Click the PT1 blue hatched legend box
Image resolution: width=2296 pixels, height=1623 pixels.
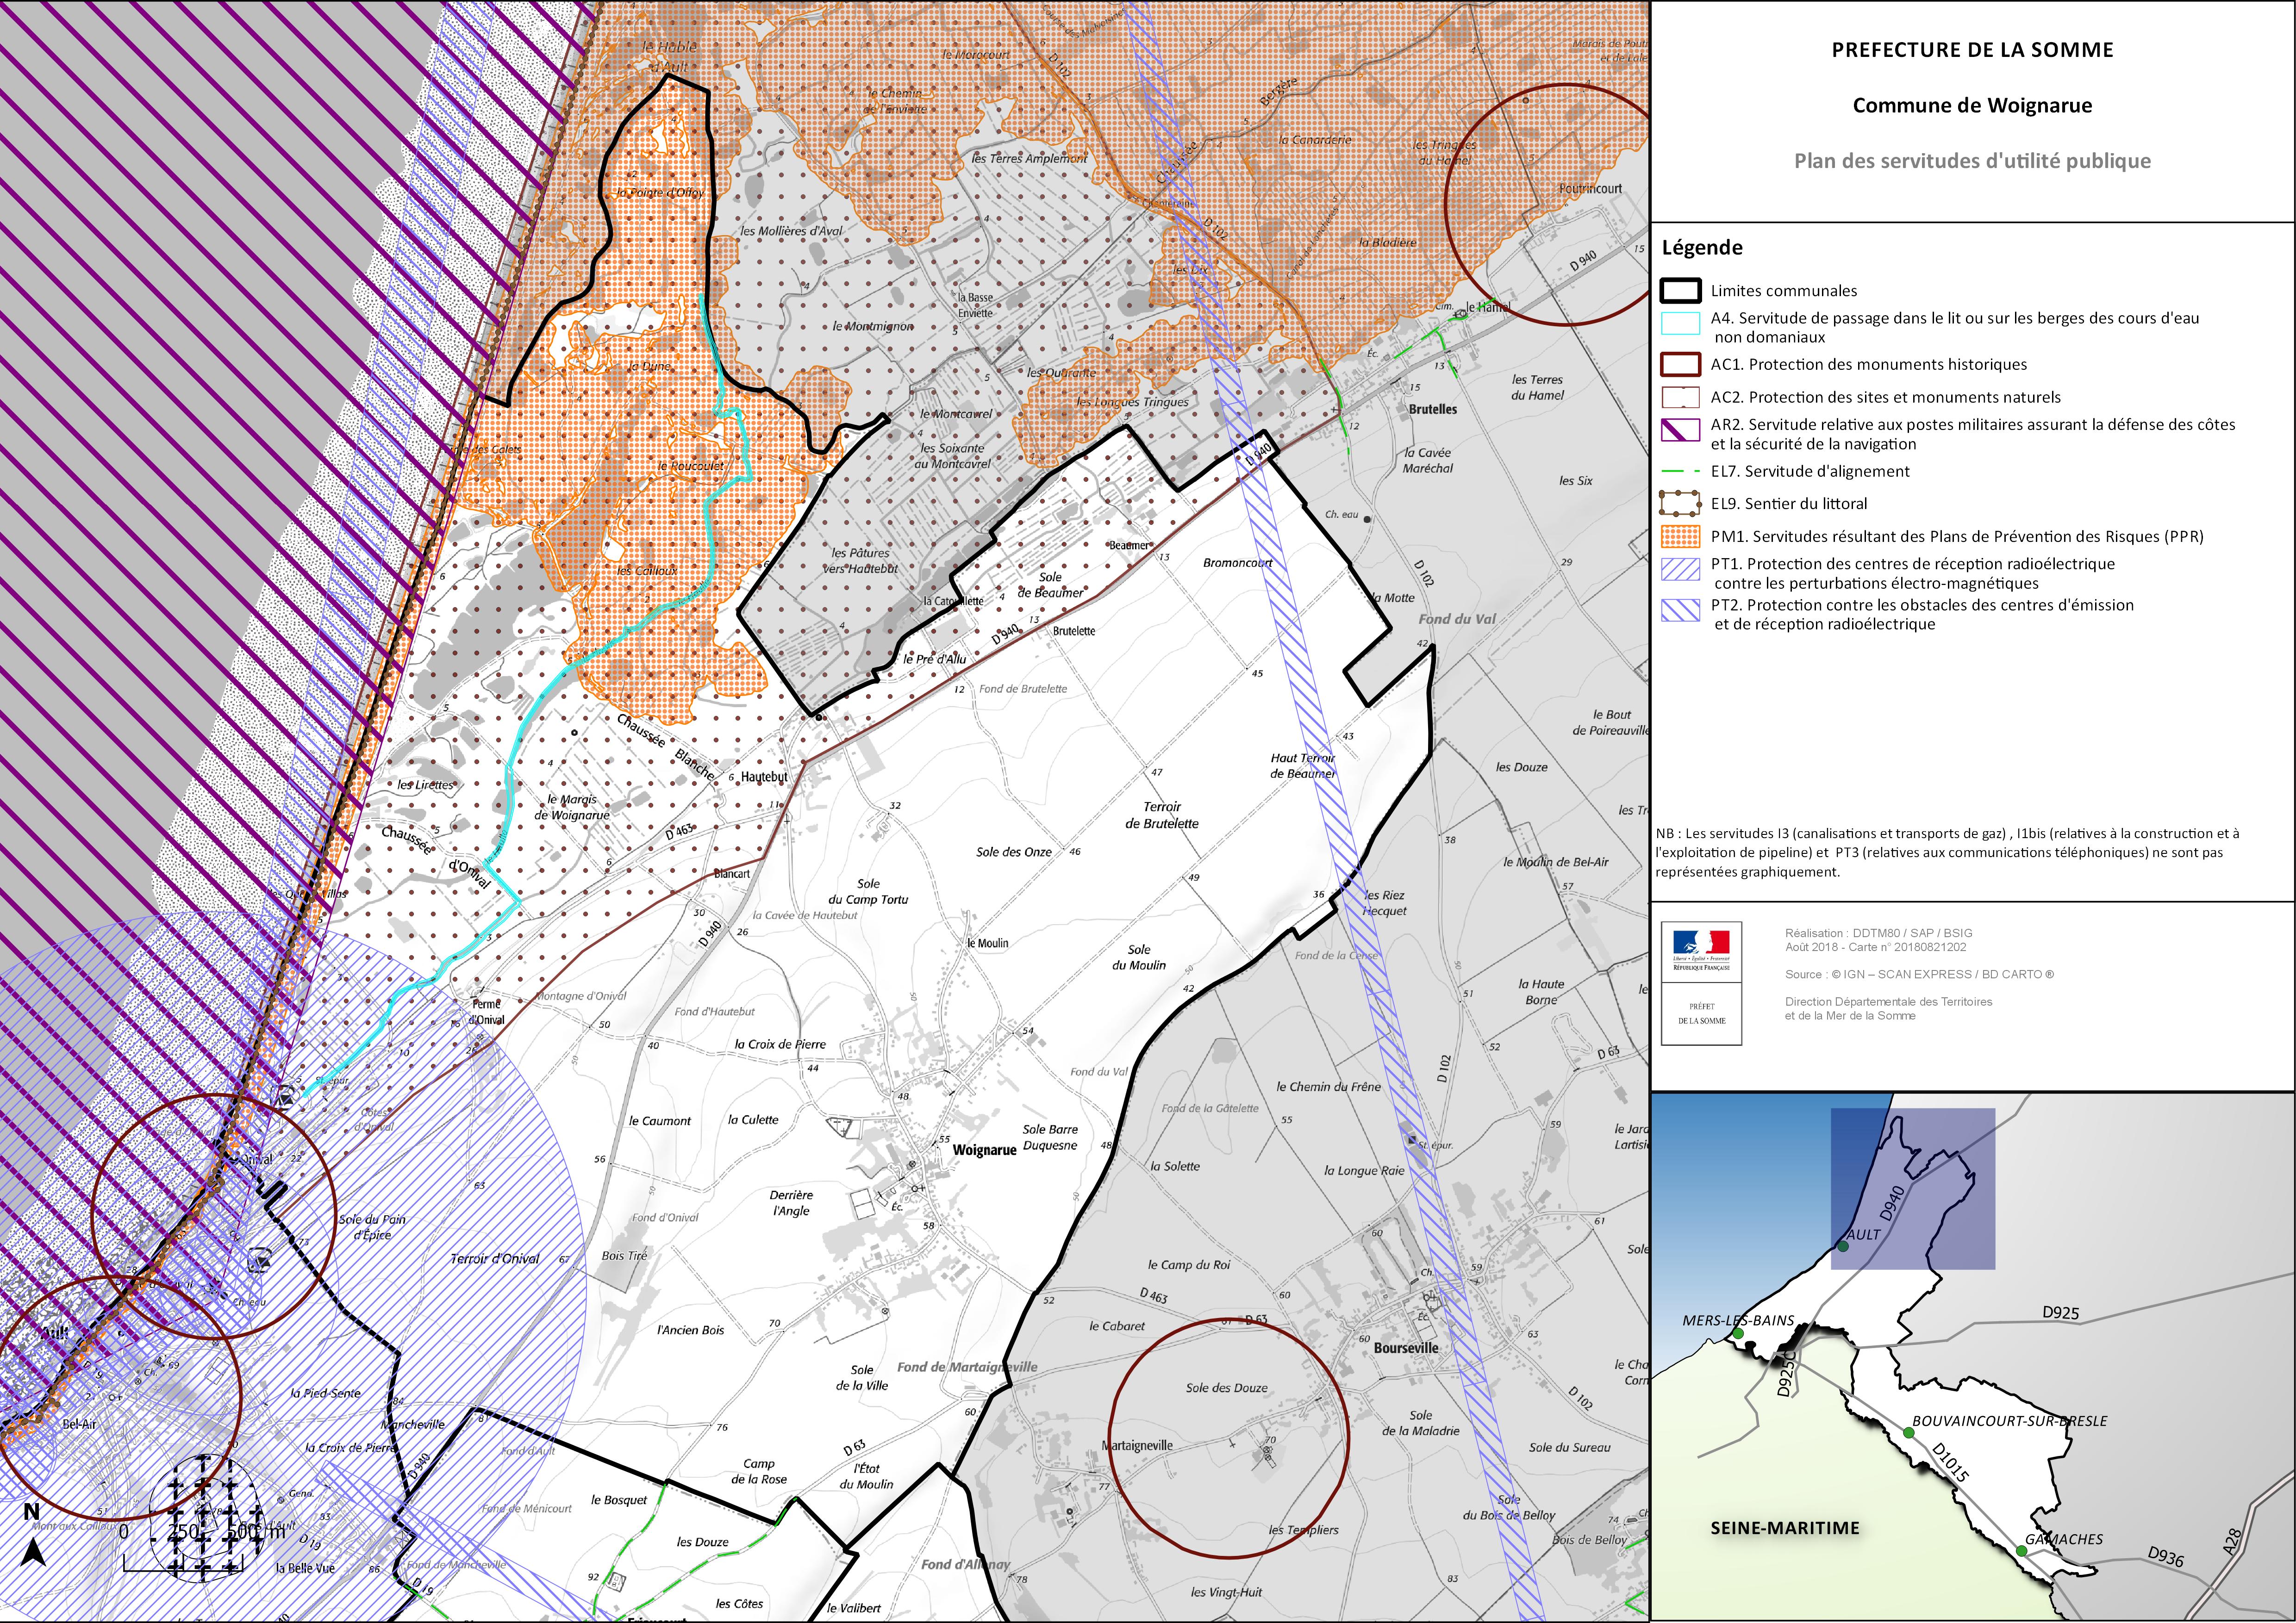click(x=1680, y=569)
